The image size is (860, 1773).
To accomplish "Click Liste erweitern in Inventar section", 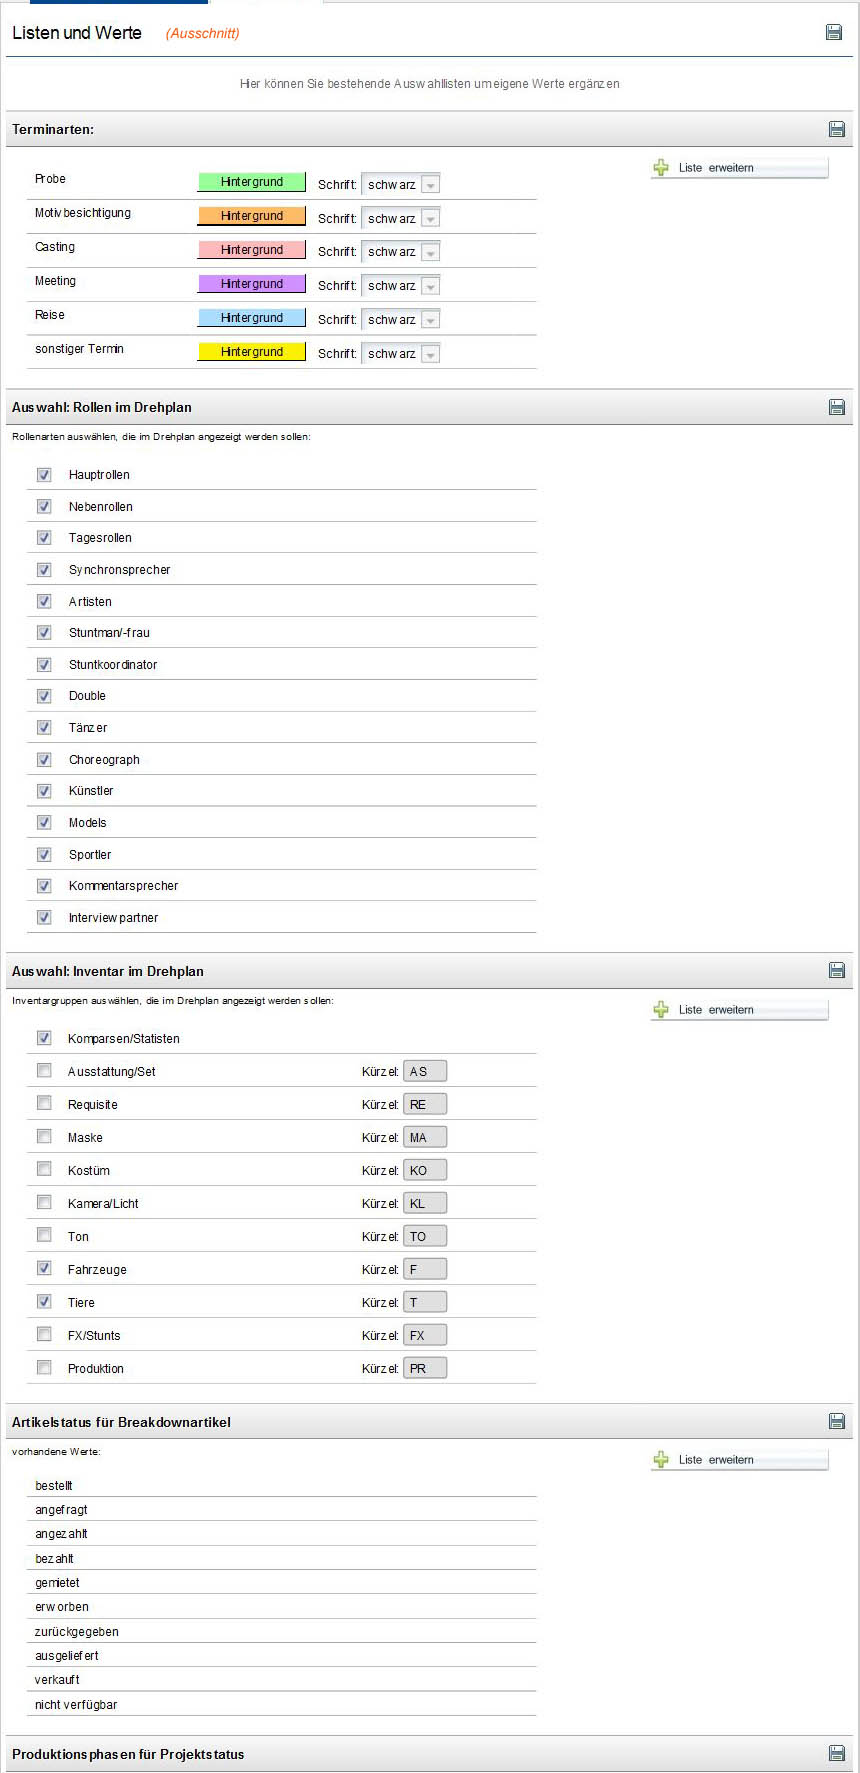I will tap(740, 1010).
